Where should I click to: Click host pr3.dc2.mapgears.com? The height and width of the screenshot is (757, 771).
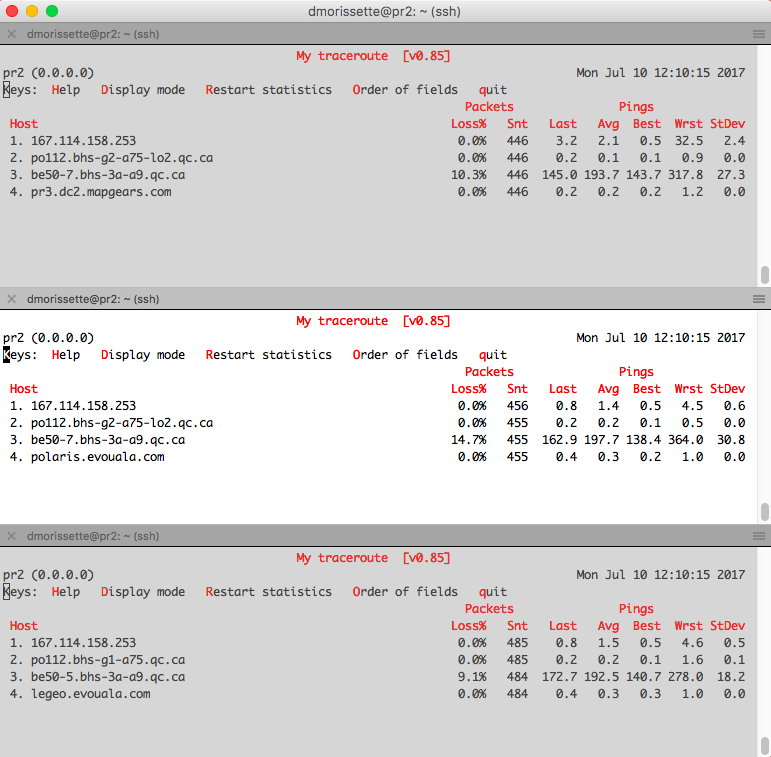point(101,192)
